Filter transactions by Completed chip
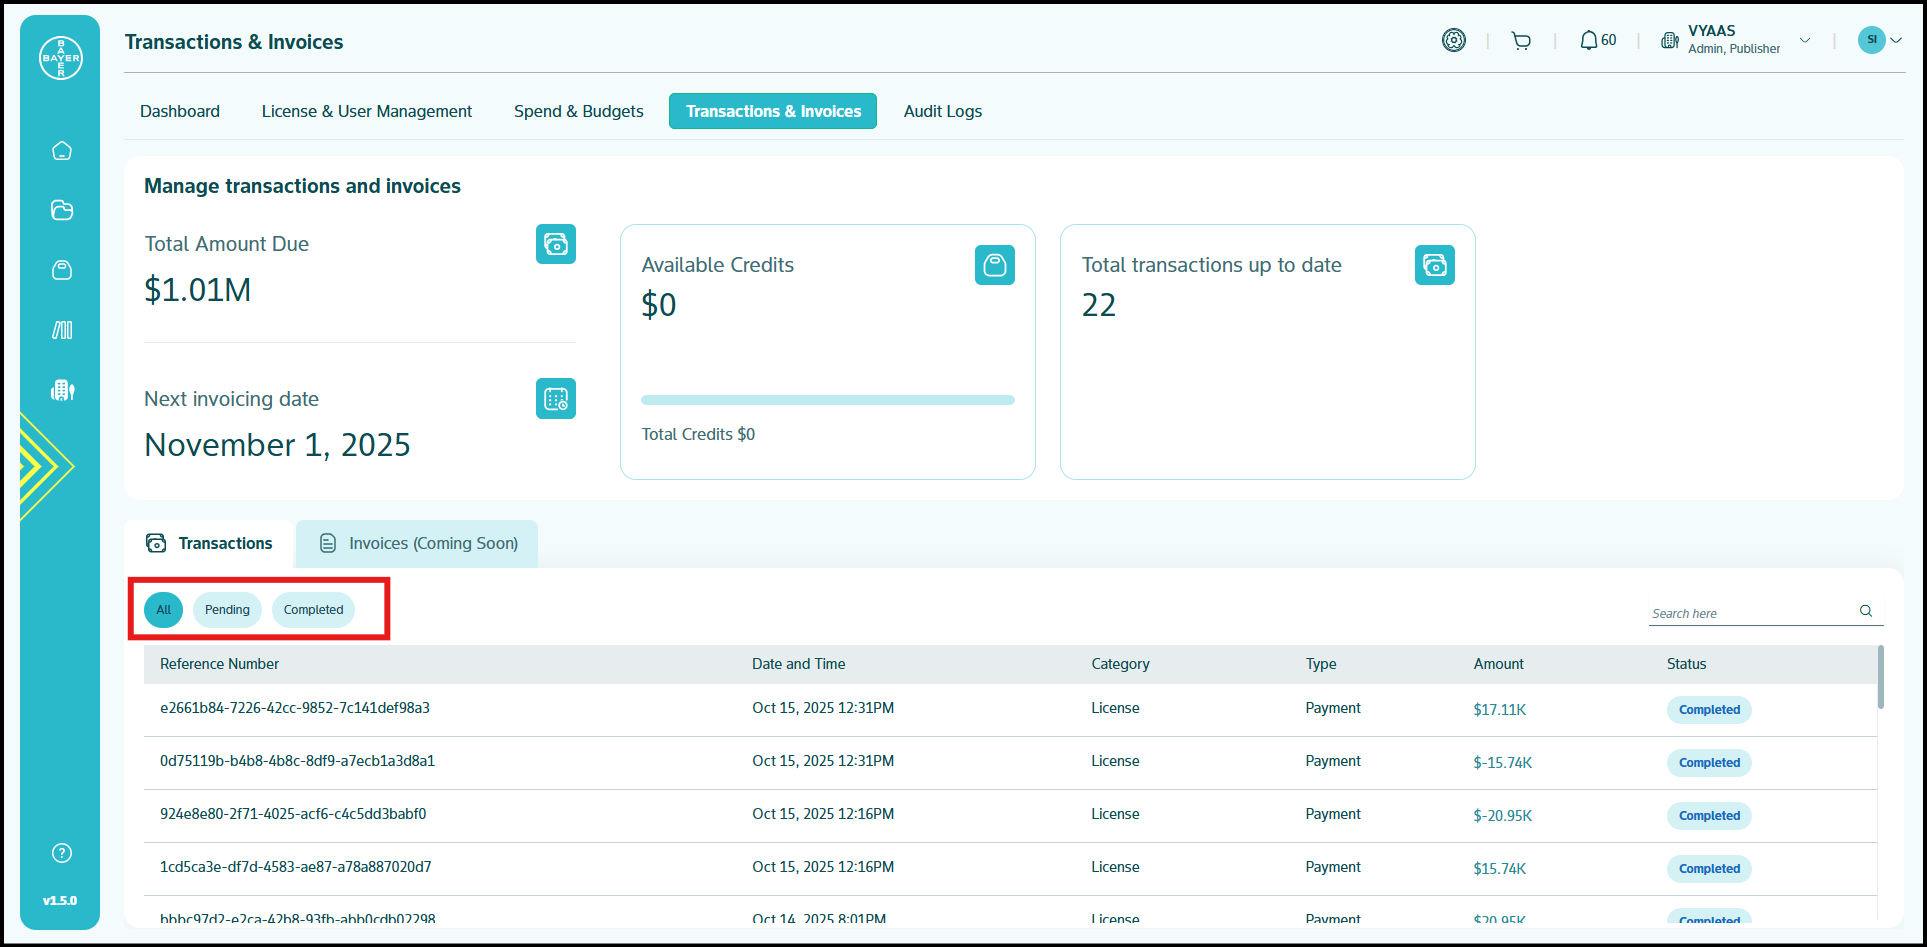Viewport: 1927px width, 947px height. (313, 610)
